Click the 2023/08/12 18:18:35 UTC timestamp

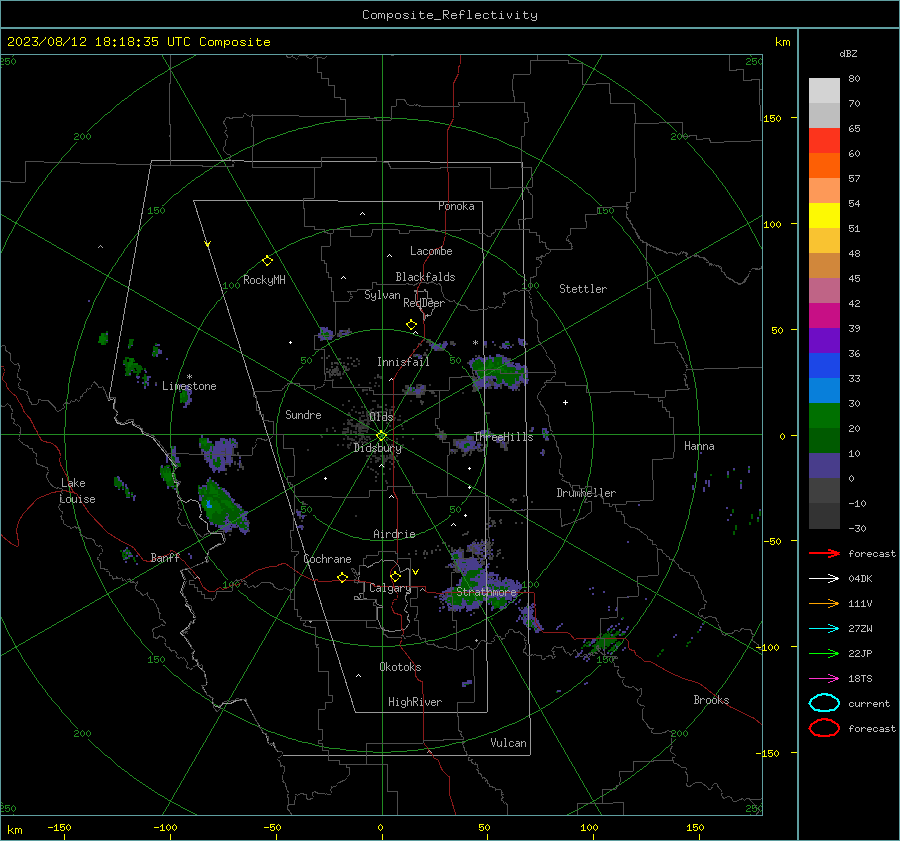[x=138, y=42]
